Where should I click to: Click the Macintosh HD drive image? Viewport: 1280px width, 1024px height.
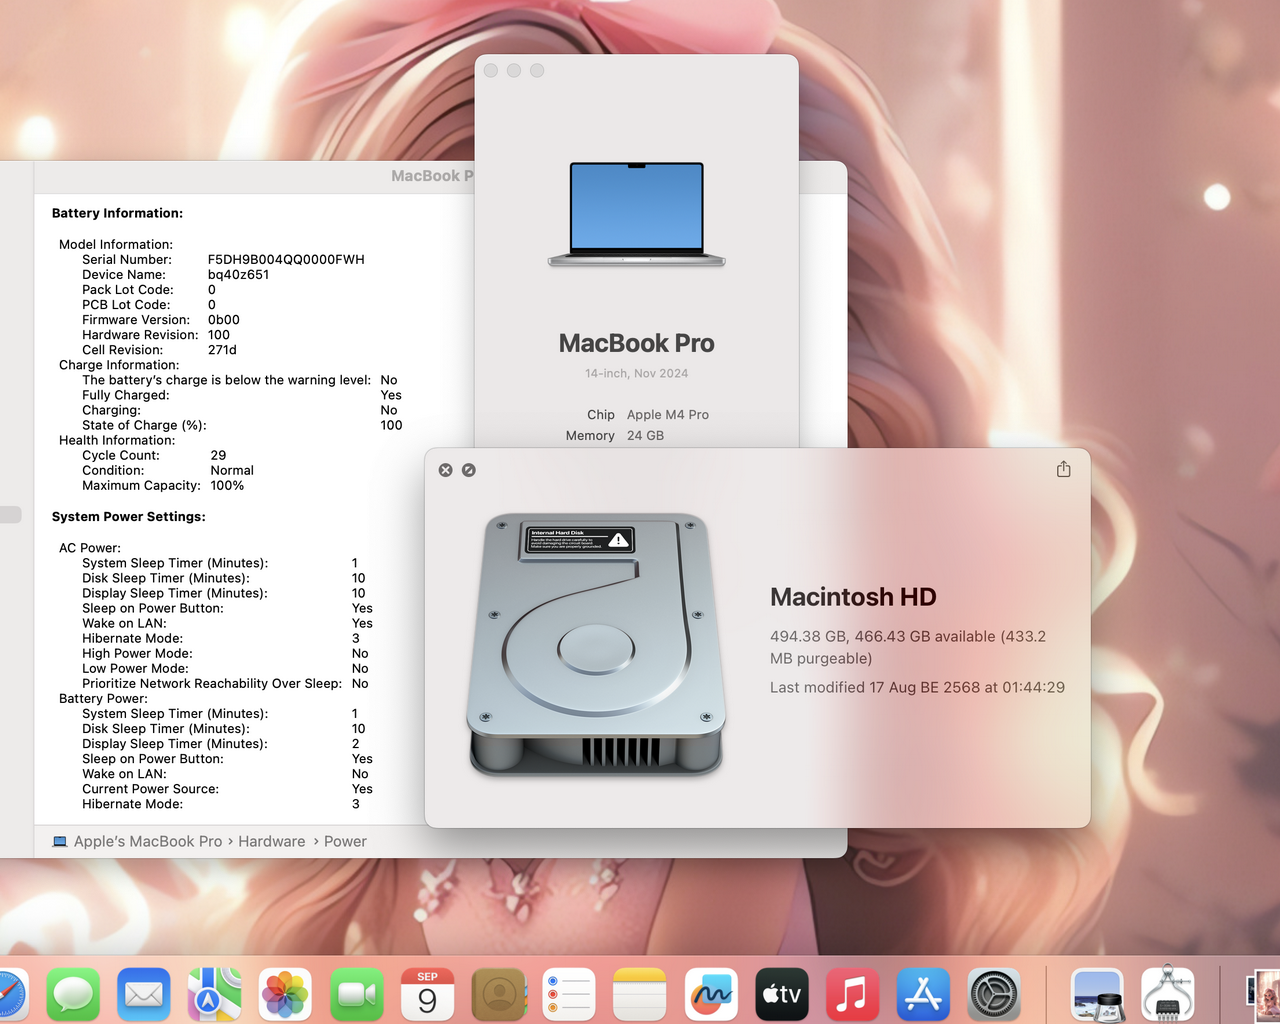[597, 645]
